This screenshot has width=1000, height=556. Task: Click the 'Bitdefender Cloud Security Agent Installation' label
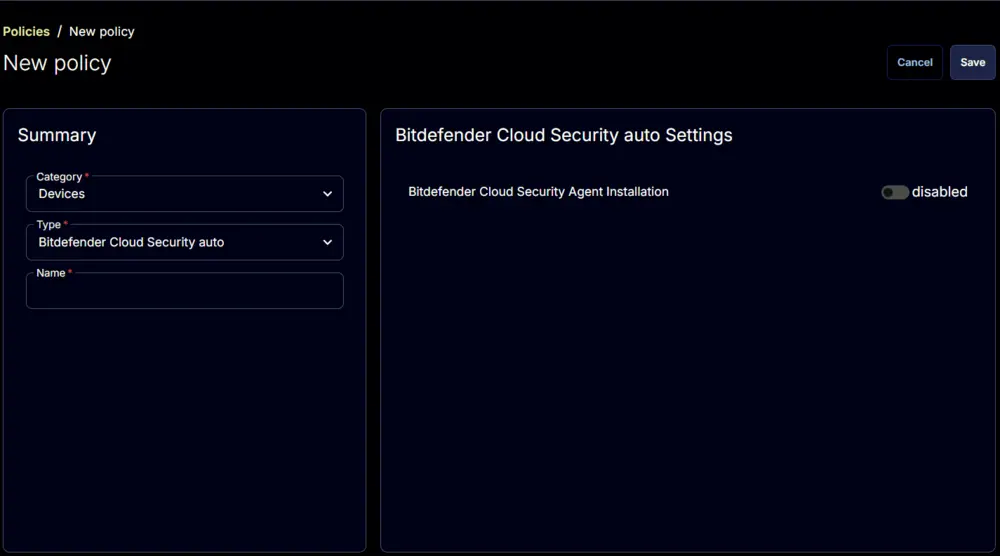[x=538, y=192]
